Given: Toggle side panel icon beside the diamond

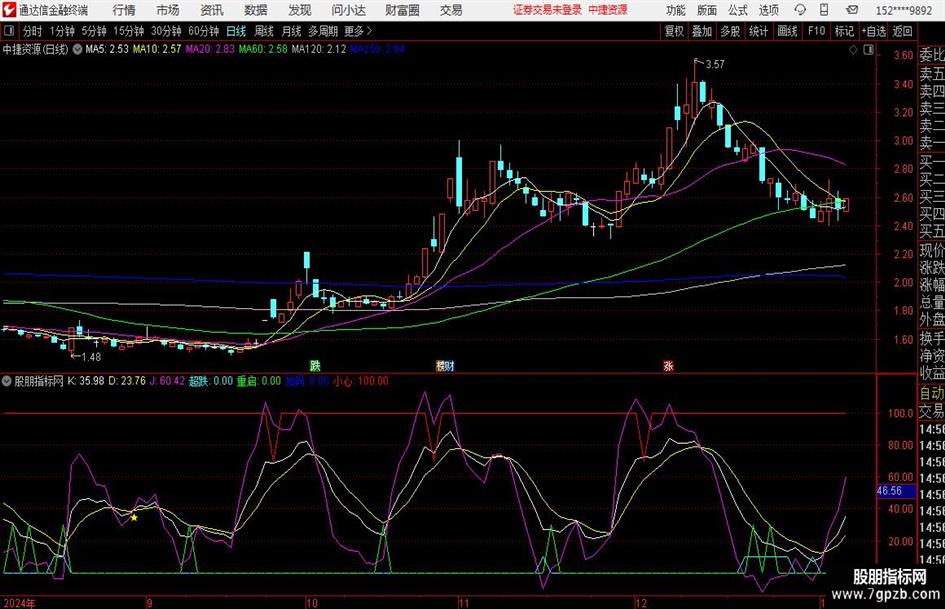Looking at the screenshot, I should 868,50.
